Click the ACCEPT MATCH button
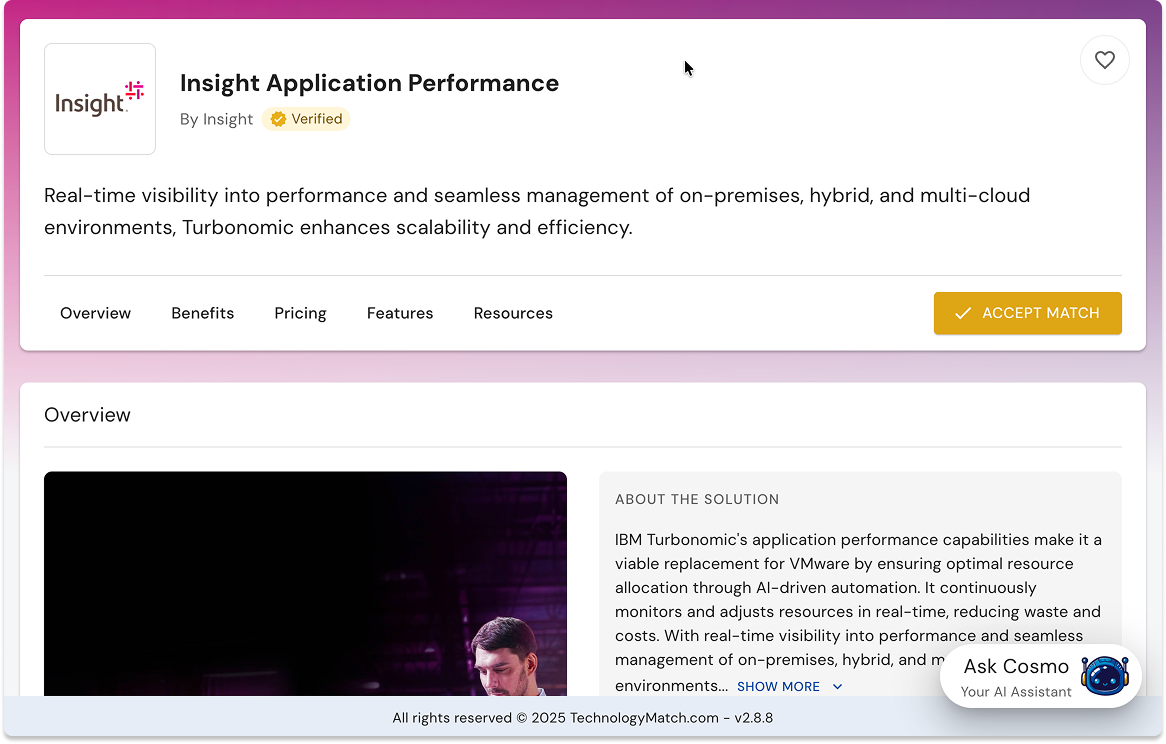This screenshot has height=744, width=1166. pyautogui.click(x=1028, y=313)
